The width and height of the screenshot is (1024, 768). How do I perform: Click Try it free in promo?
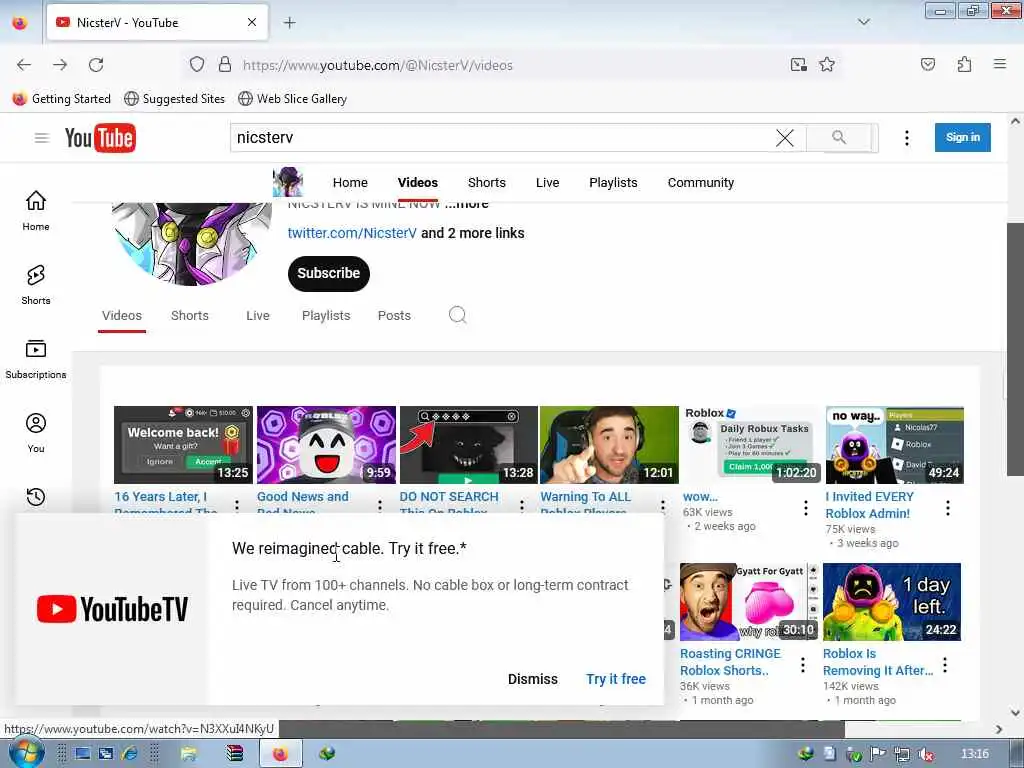tap(616, 679)
